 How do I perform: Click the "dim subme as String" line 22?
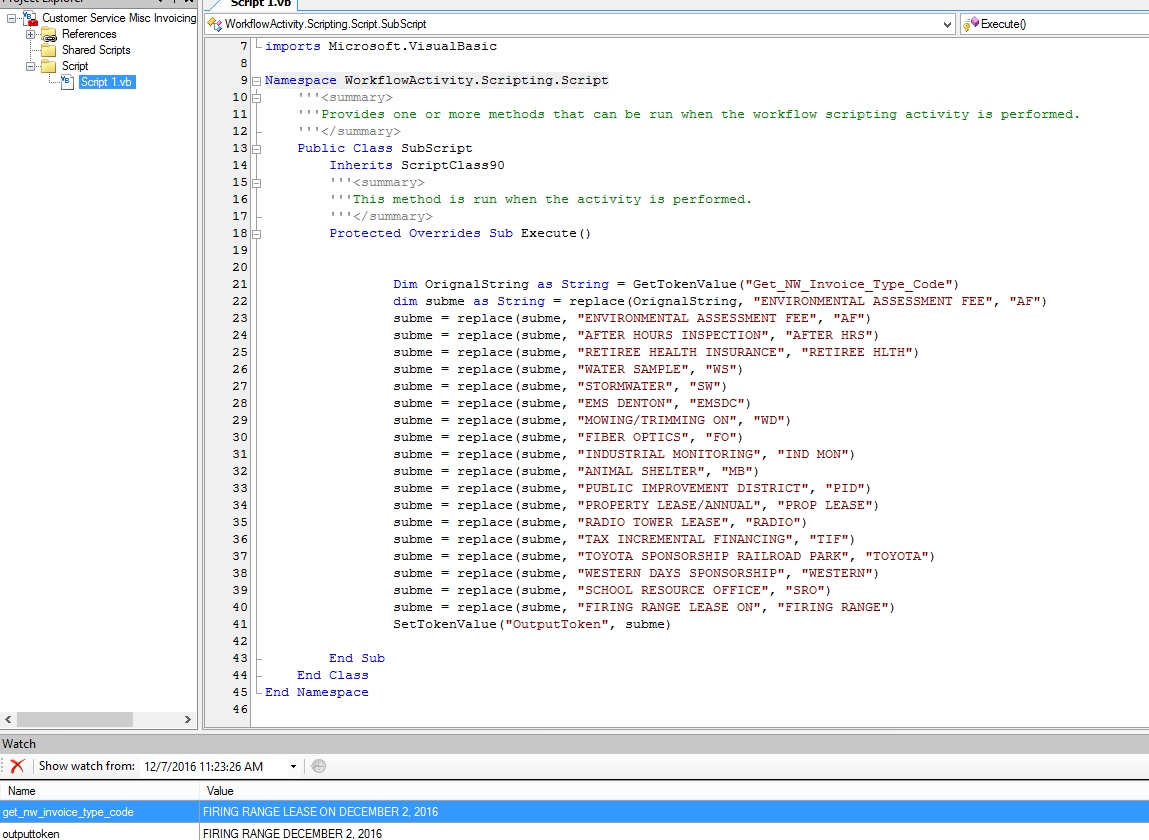coord(720,301)
